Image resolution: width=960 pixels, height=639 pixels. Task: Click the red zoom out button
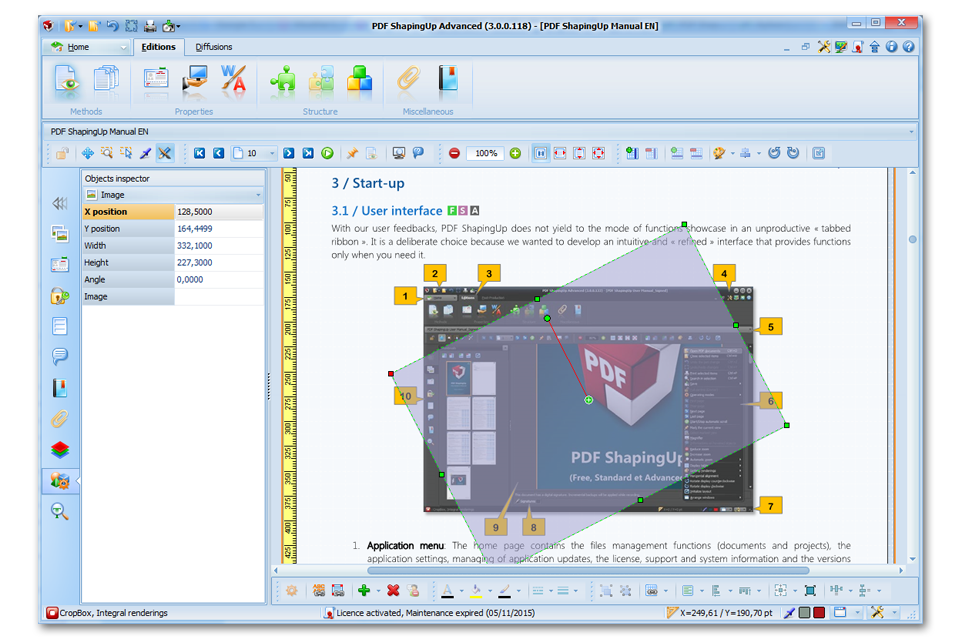[x=454, y=153]
